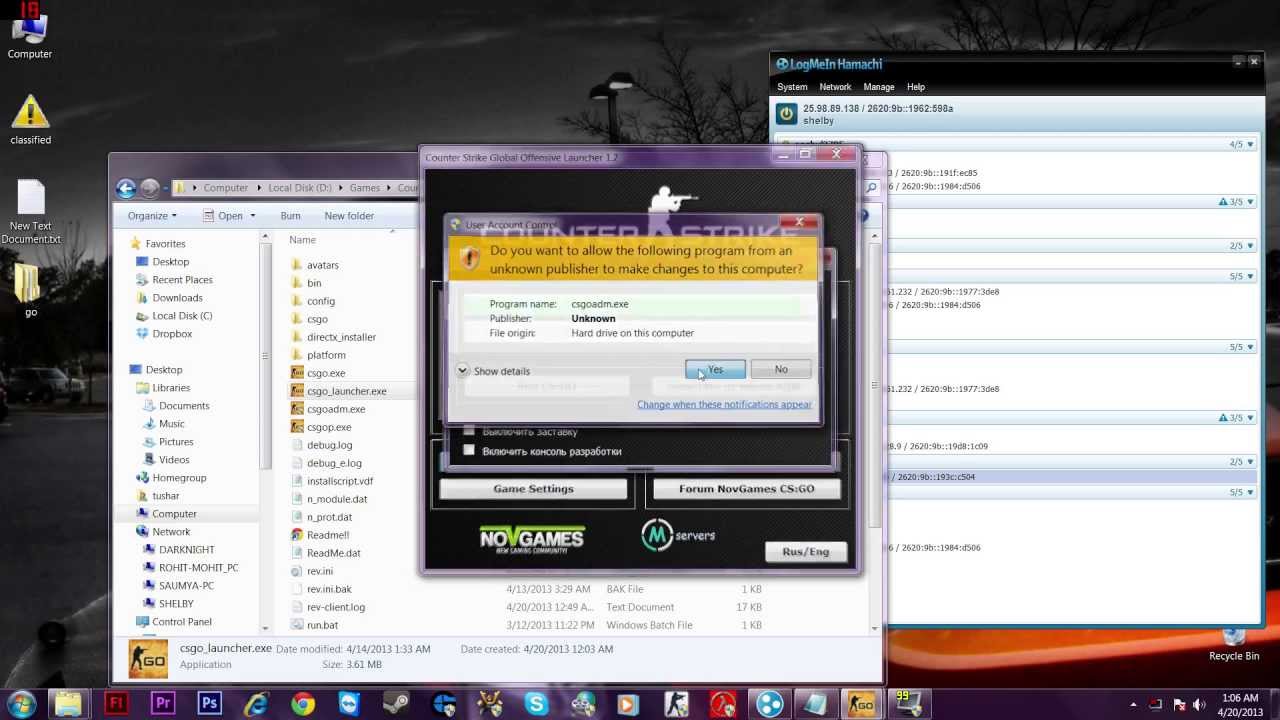Open the Manage menu in Hamachi
Screen dimensions: 1280x720
(x=879, y=87)
